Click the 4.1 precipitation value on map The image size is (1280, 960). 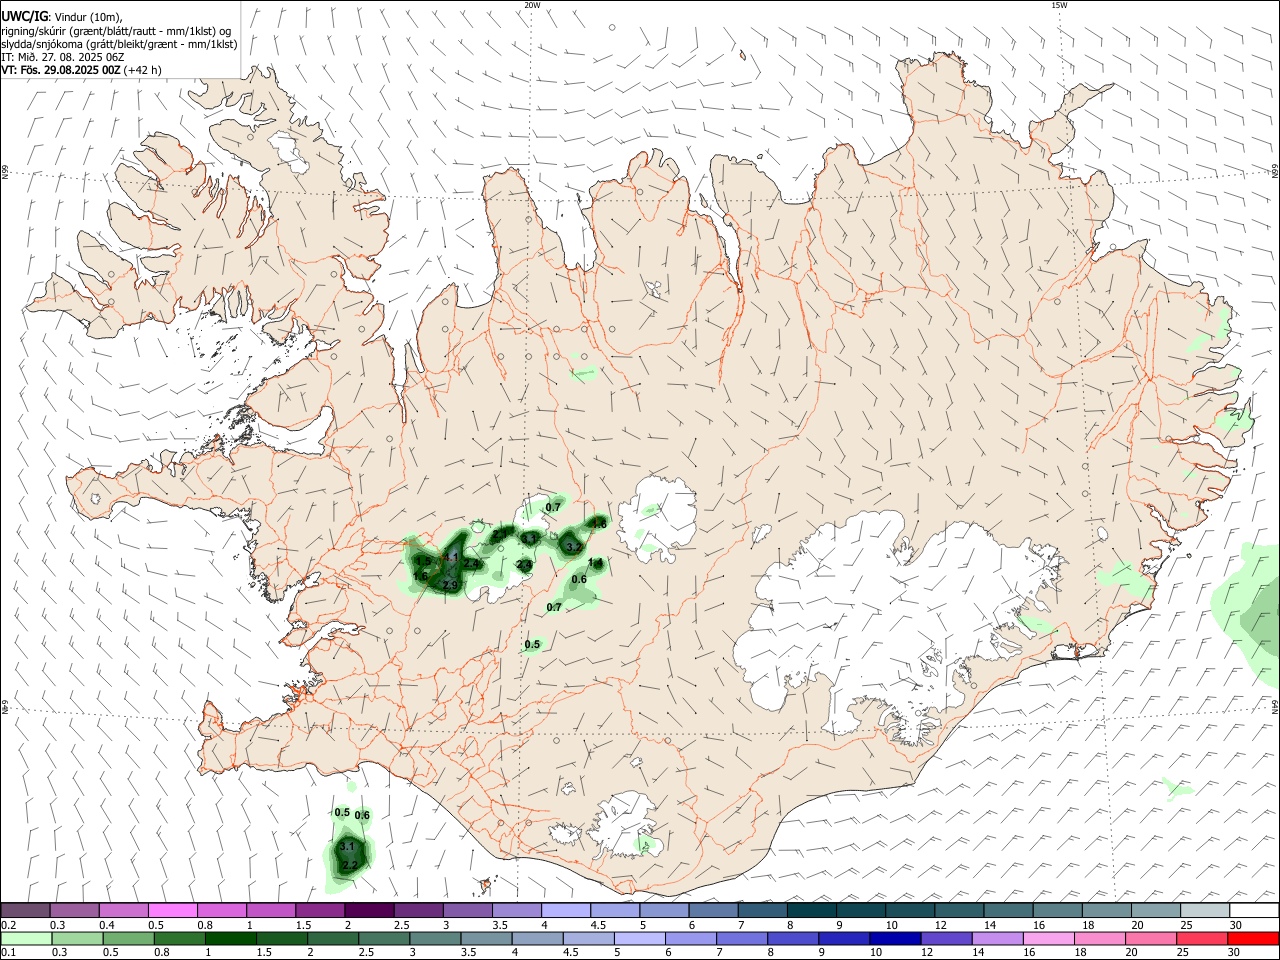[x=452, y=557]
